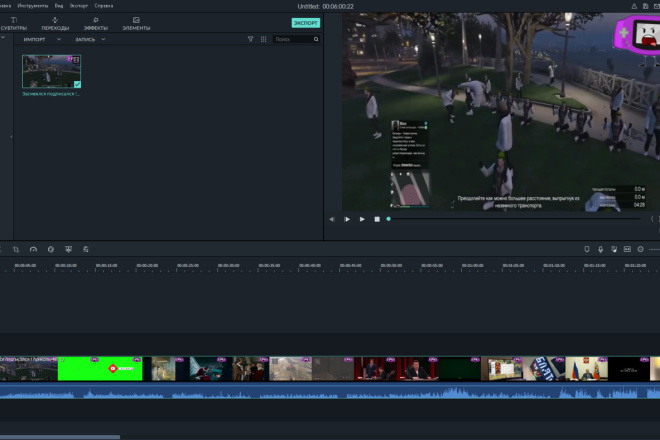Screen dimensions: 660x440
Task: Open the Speed control icon
Action: 33,249
